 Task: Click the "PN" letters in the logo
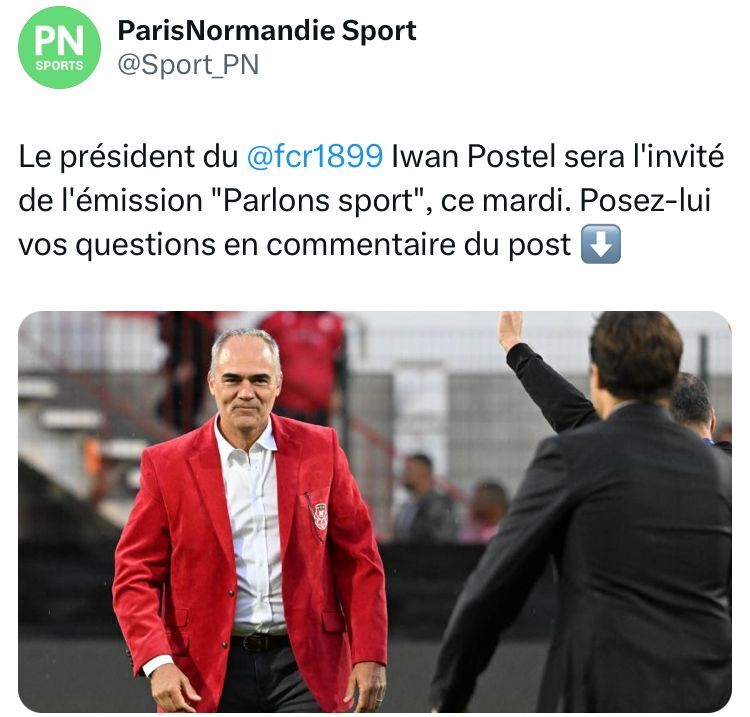tap(59, 41)
